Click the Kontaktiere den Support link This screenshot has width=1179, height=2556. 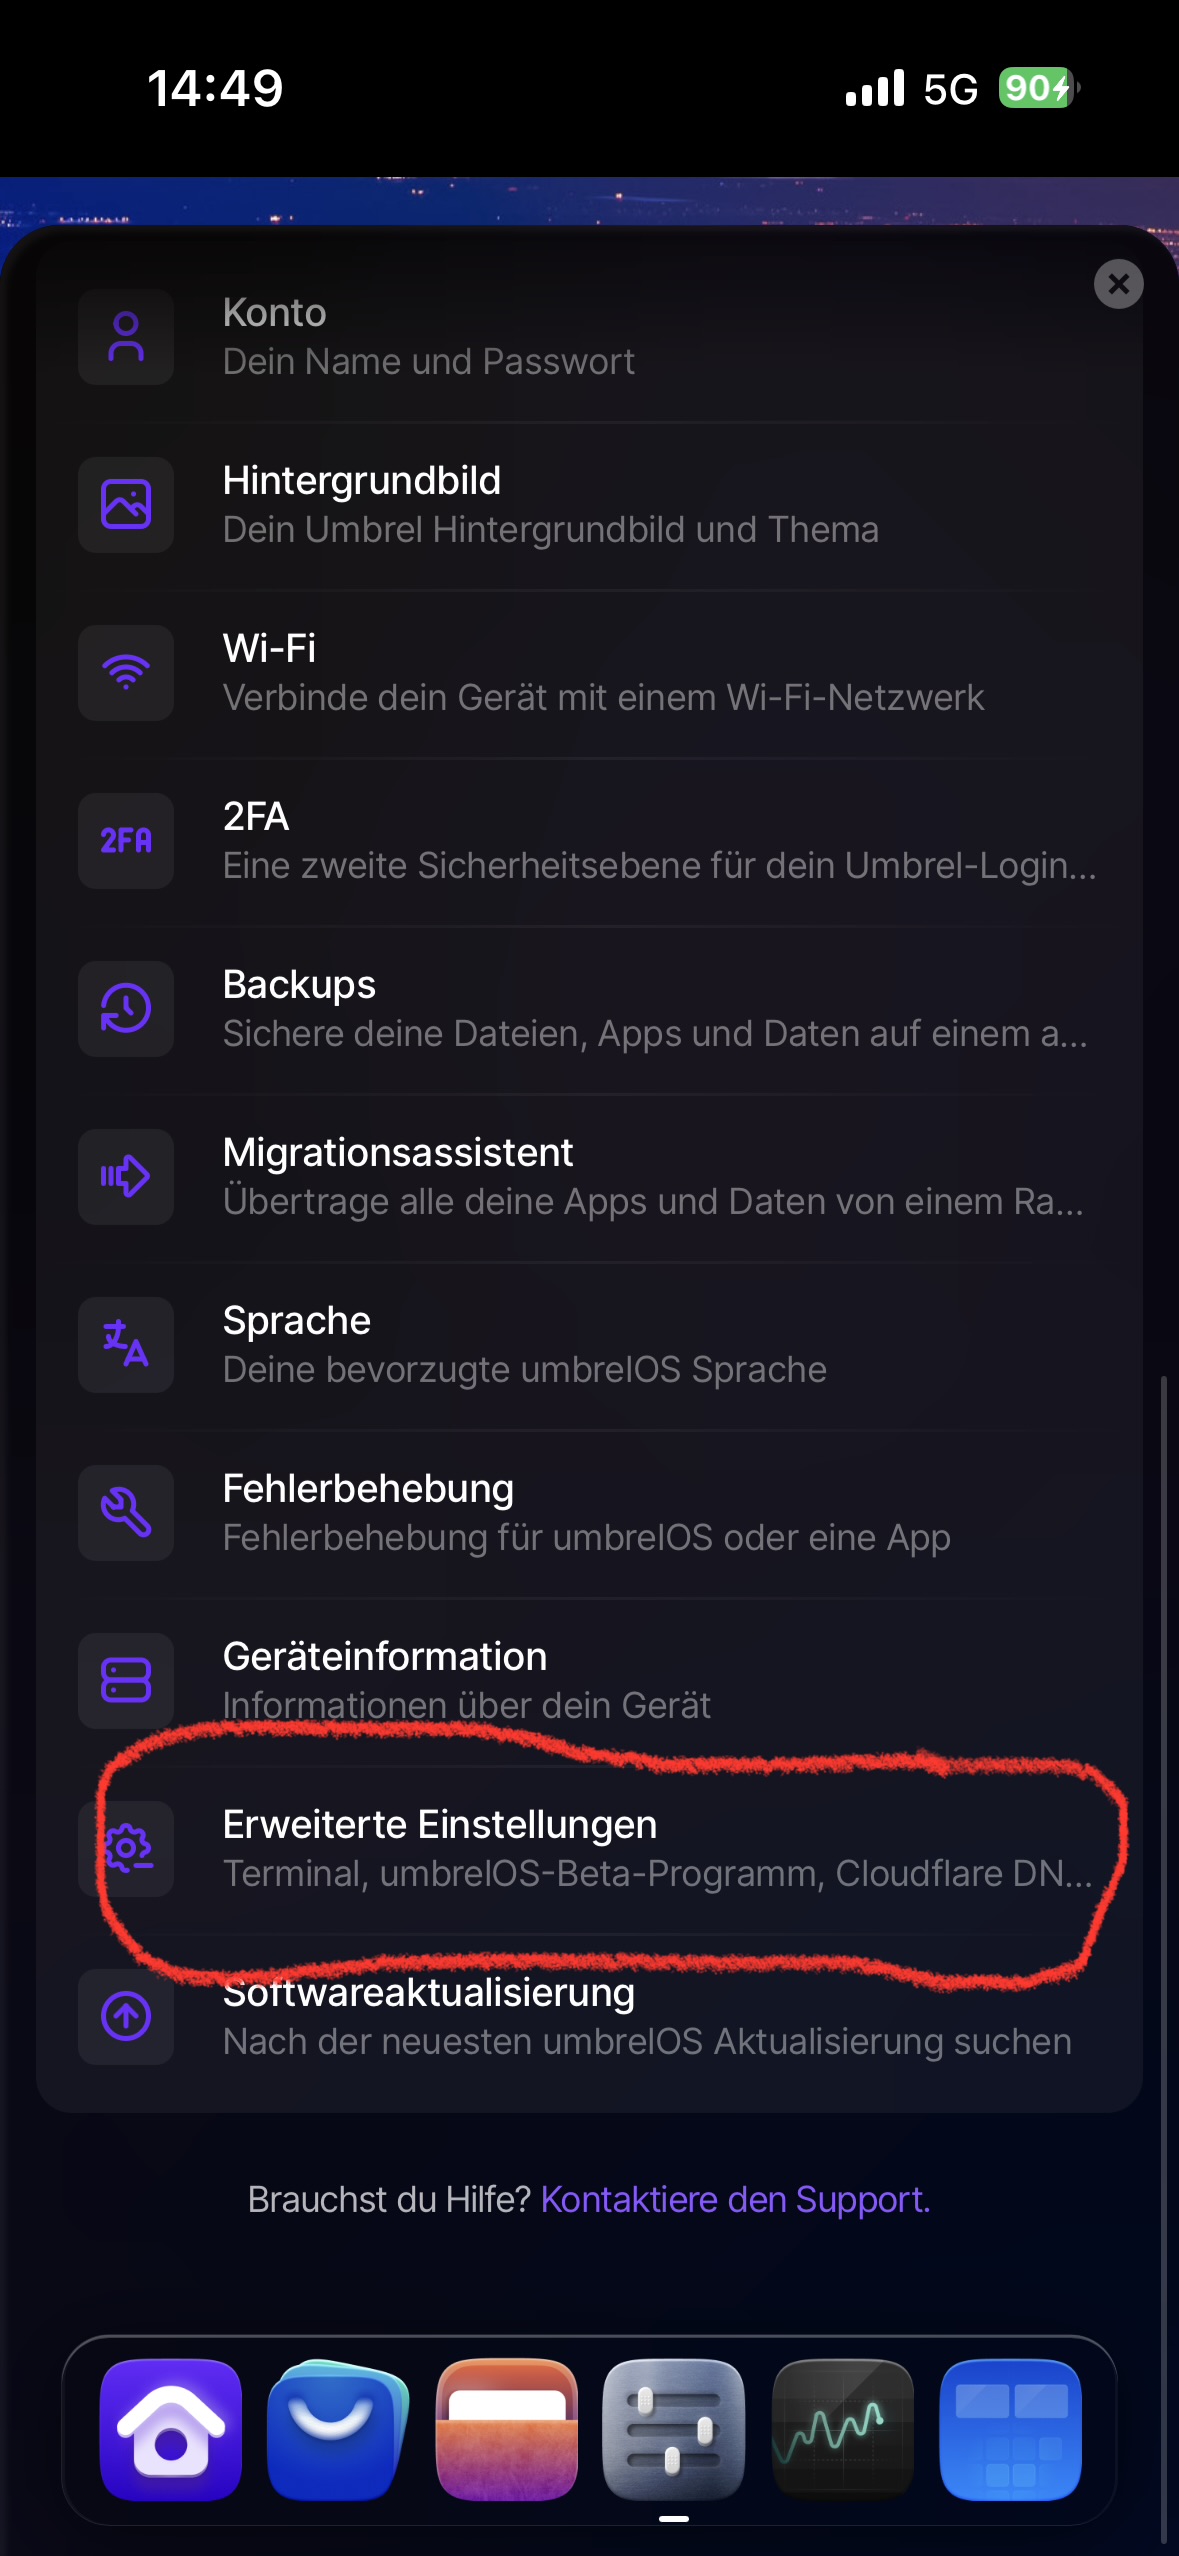pos(735,2200)
